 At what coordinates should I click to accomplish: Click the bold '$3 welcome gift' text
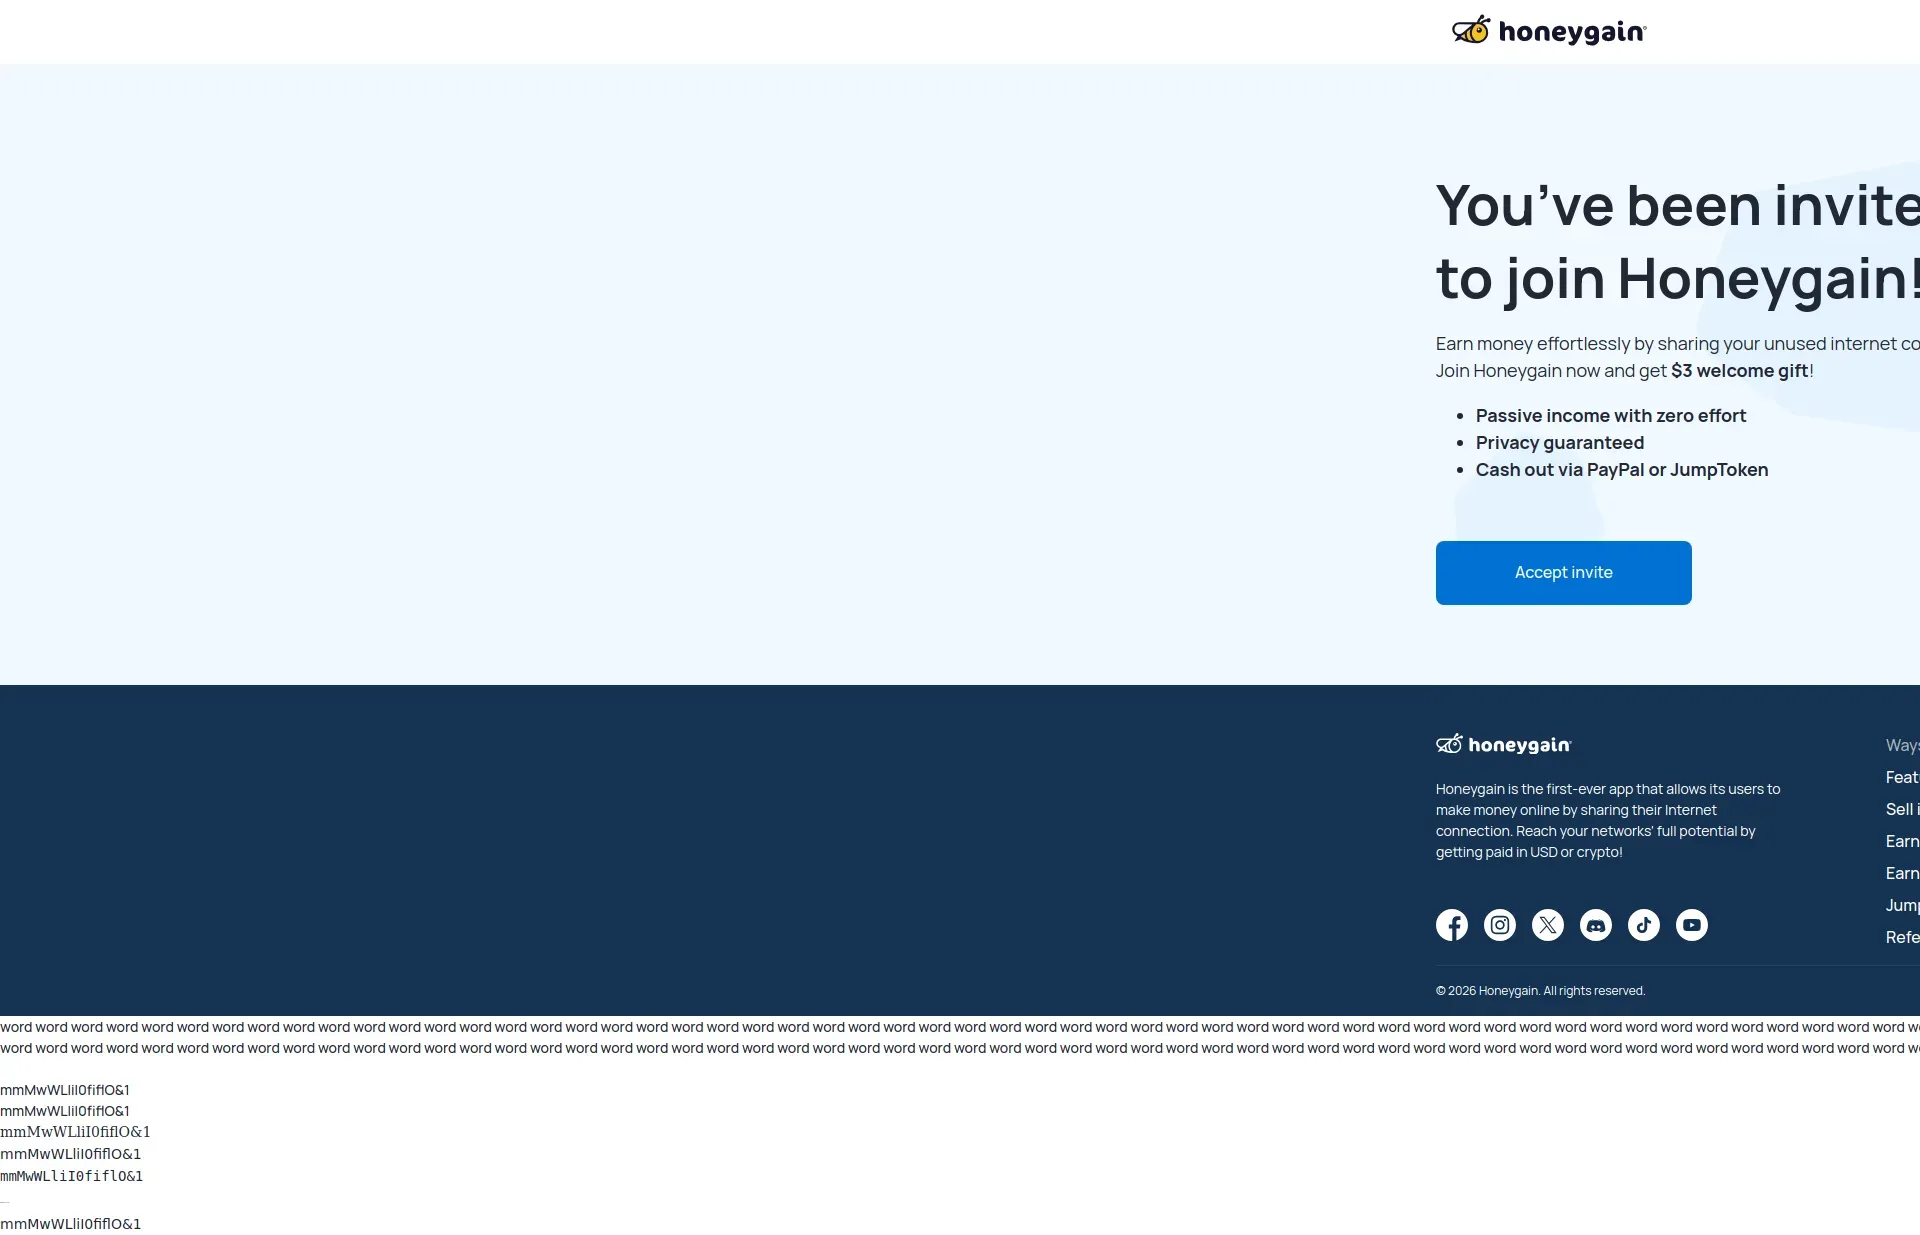pyautogui.click(x=1739, y=371)
